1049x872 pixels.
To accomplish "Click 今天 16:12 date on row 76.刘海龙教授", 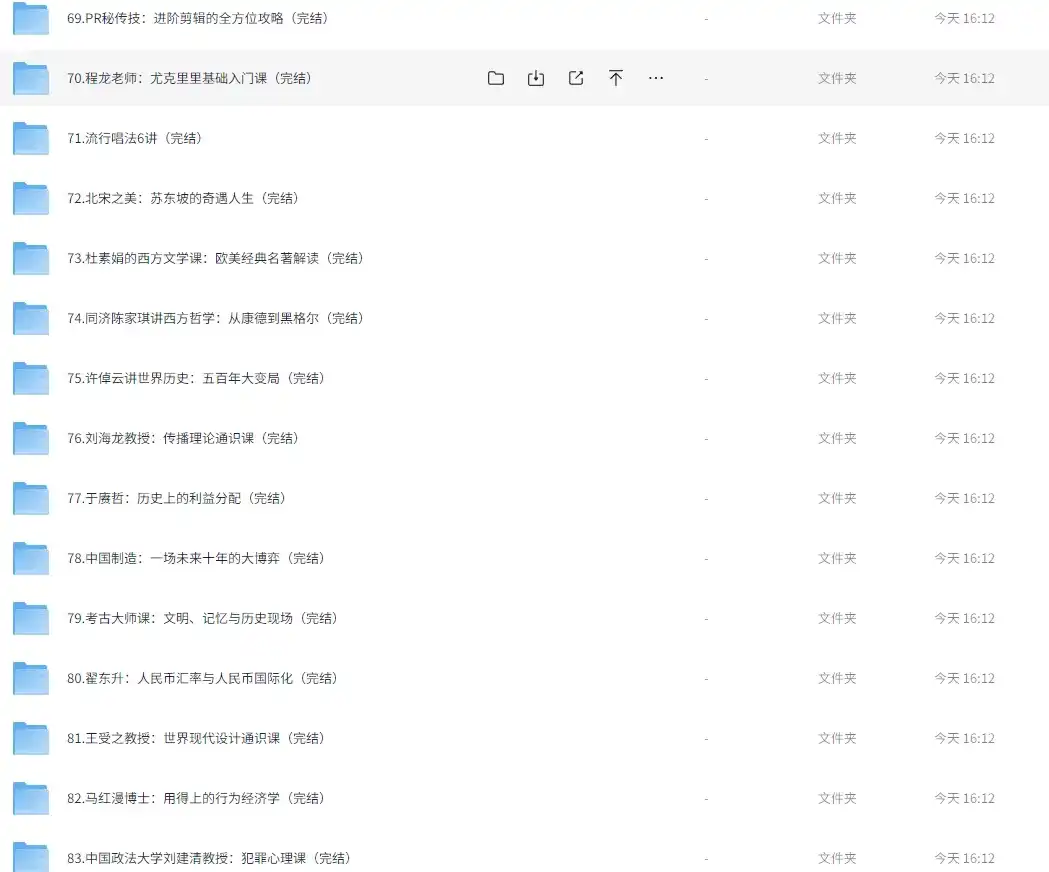I will click(964, 438).
